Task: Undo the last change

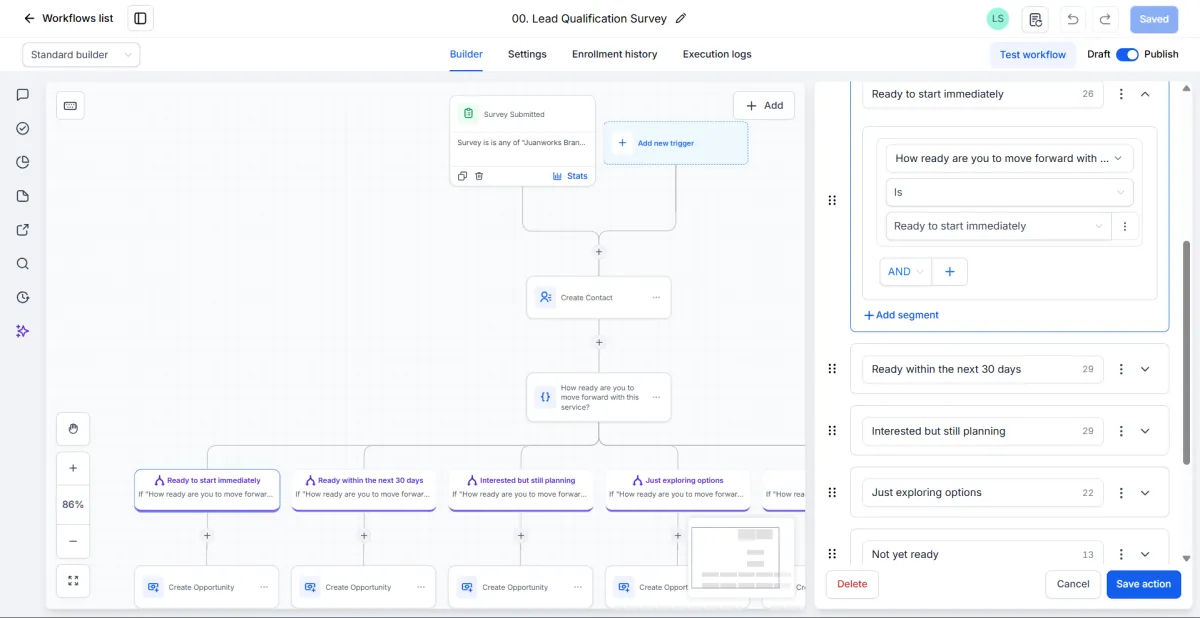Action: coord(1073,19)
